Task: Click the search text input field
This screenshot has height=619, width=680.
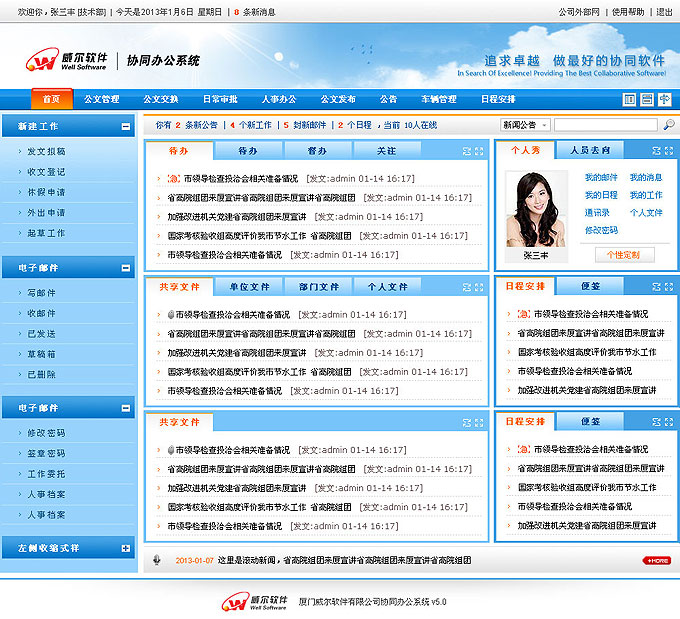Action: pos(606,125)
